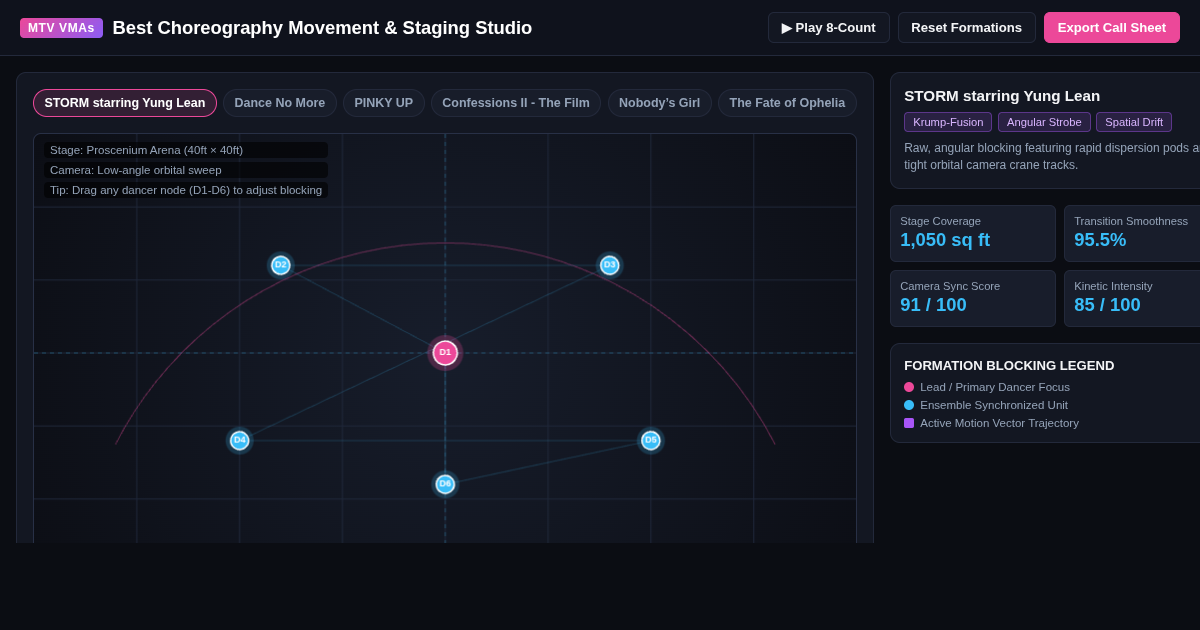The image size is (1200, 630).
Task: Select The Fate of Ophelia tab
Action: point(787,103)
